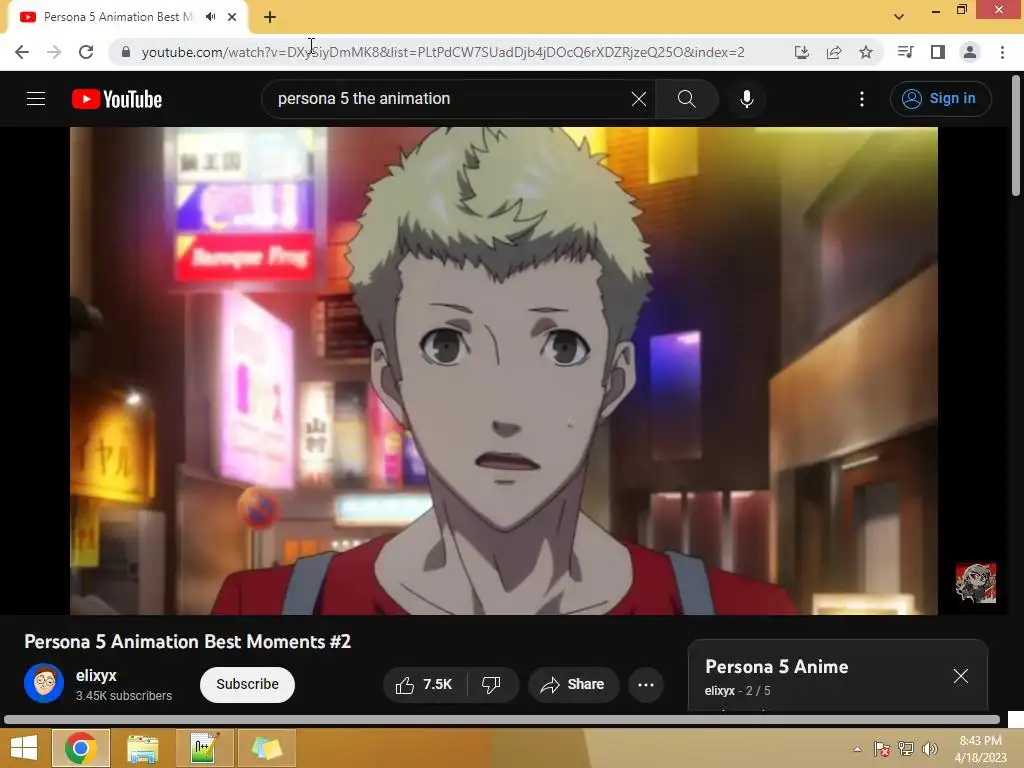The height and width of the screenshot is (768, 1024).
Task: Bookmark this tab with the star
Action: pos(866,52)
